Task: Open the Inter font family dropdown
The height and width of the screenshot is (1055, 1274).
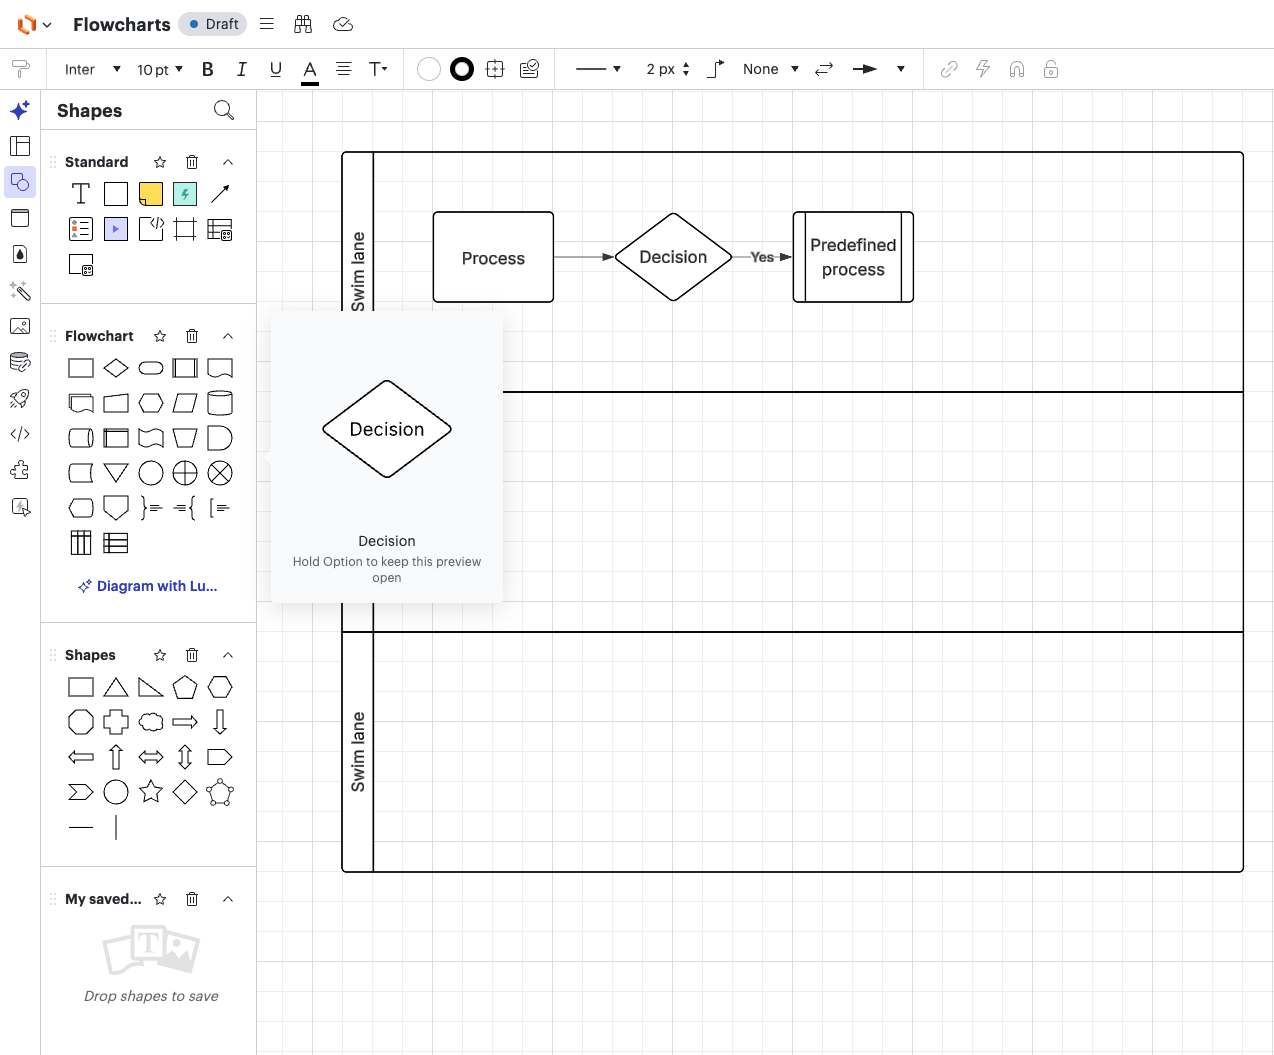Action: click(92, 69)
